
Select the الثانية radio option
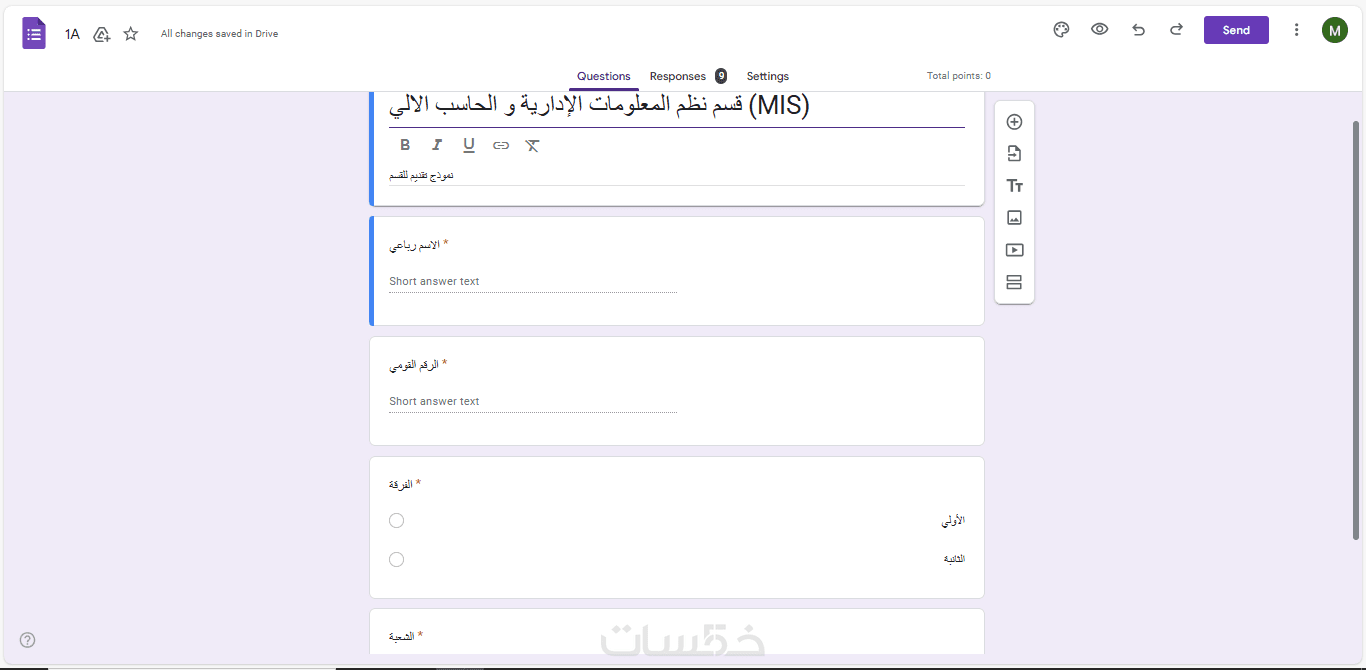point(397,559)
